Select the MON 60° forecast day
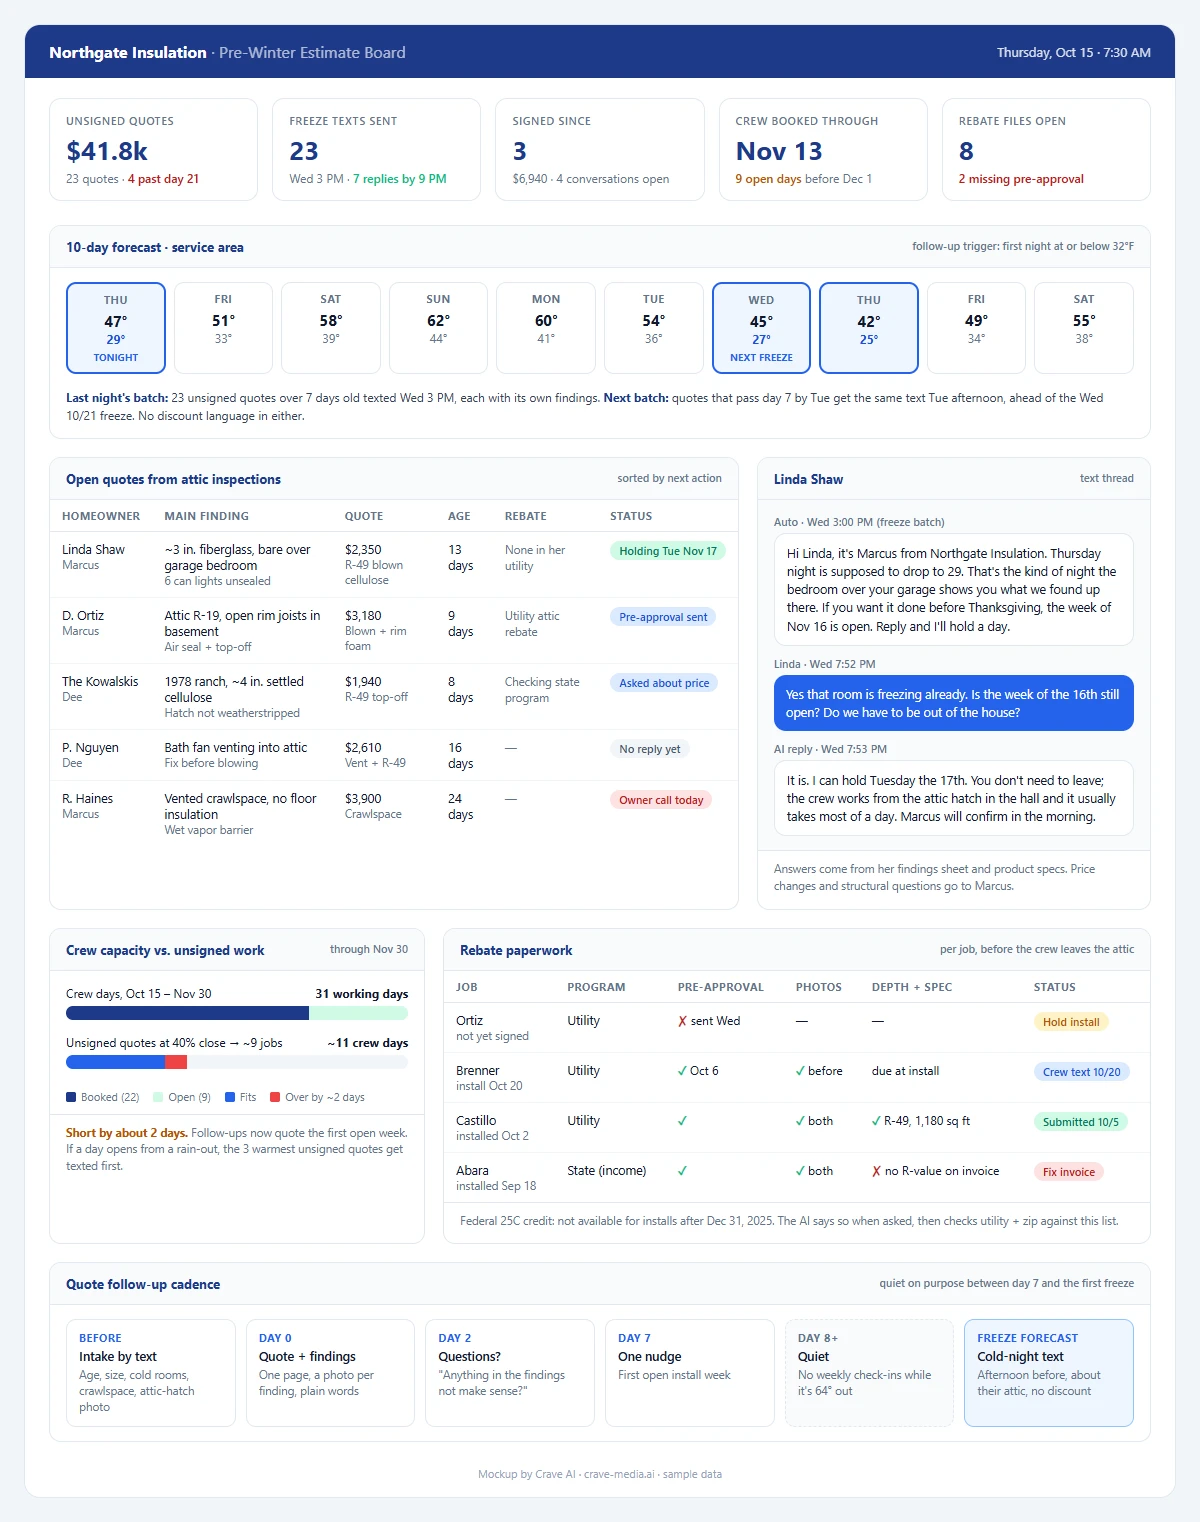 point(546,328)
